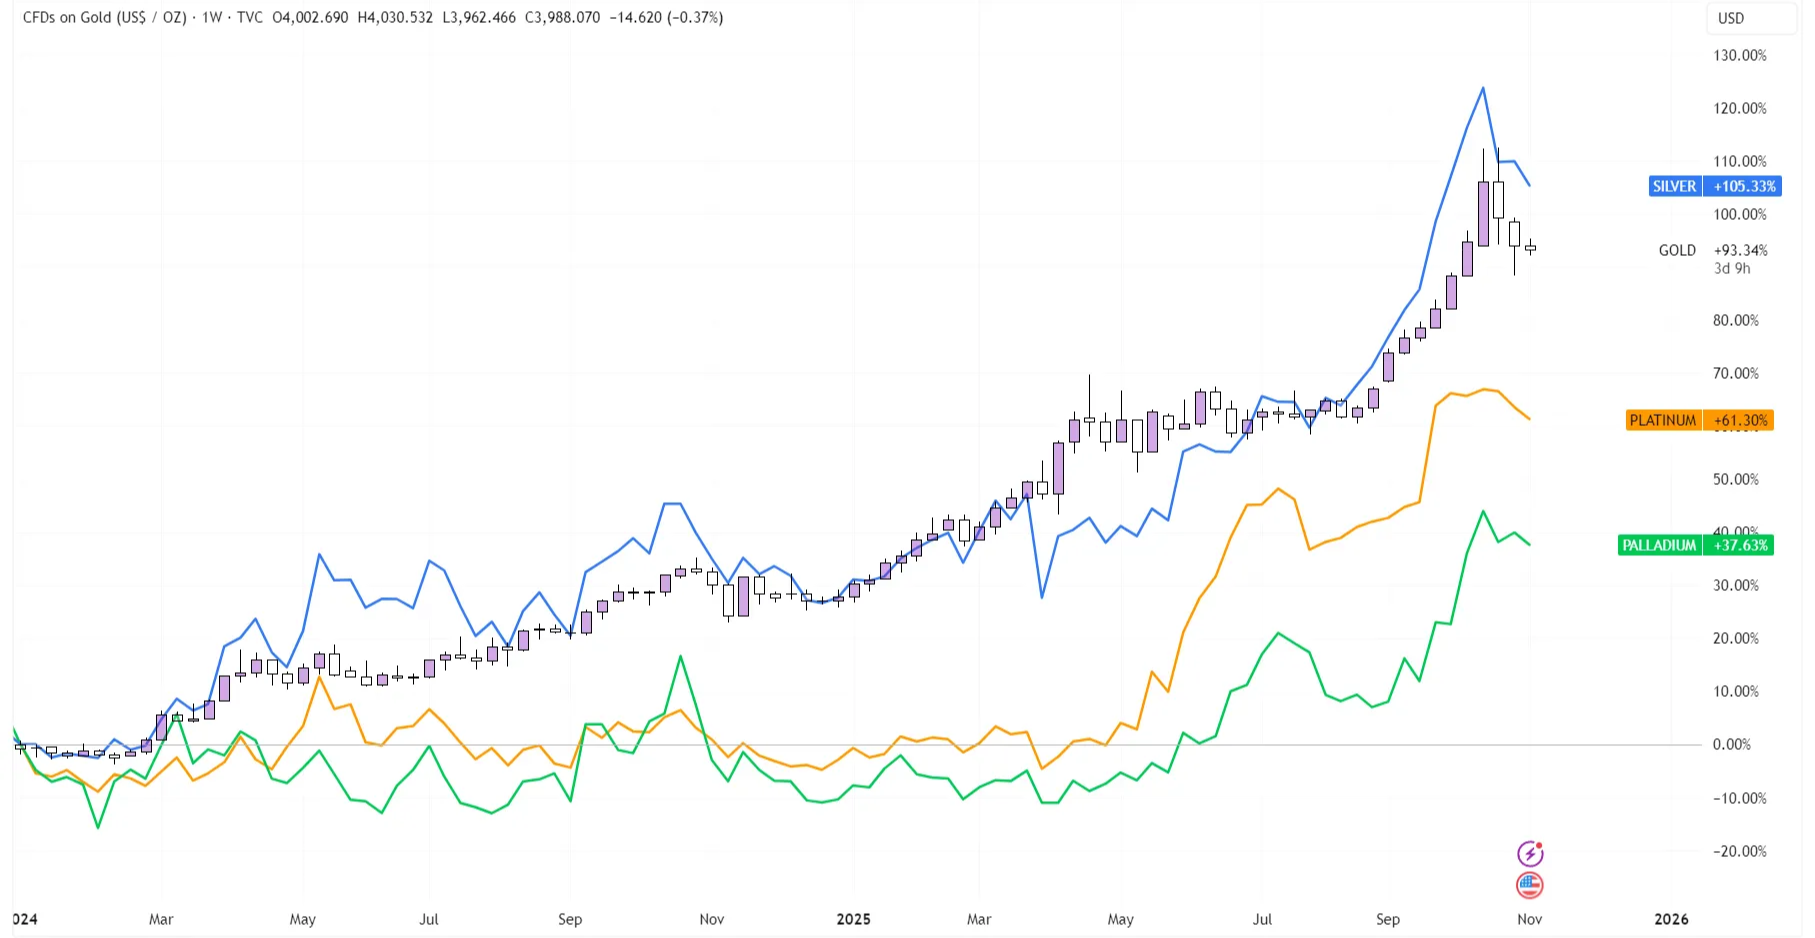Click the blue SILVER series label
Screen dimensions: 1815x938
tap(1674, 186)
